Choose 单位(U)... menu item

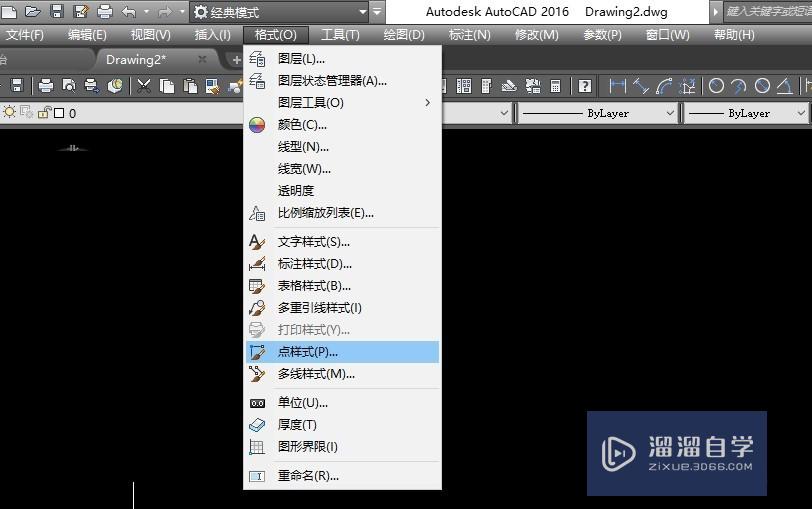click(342, 403)
